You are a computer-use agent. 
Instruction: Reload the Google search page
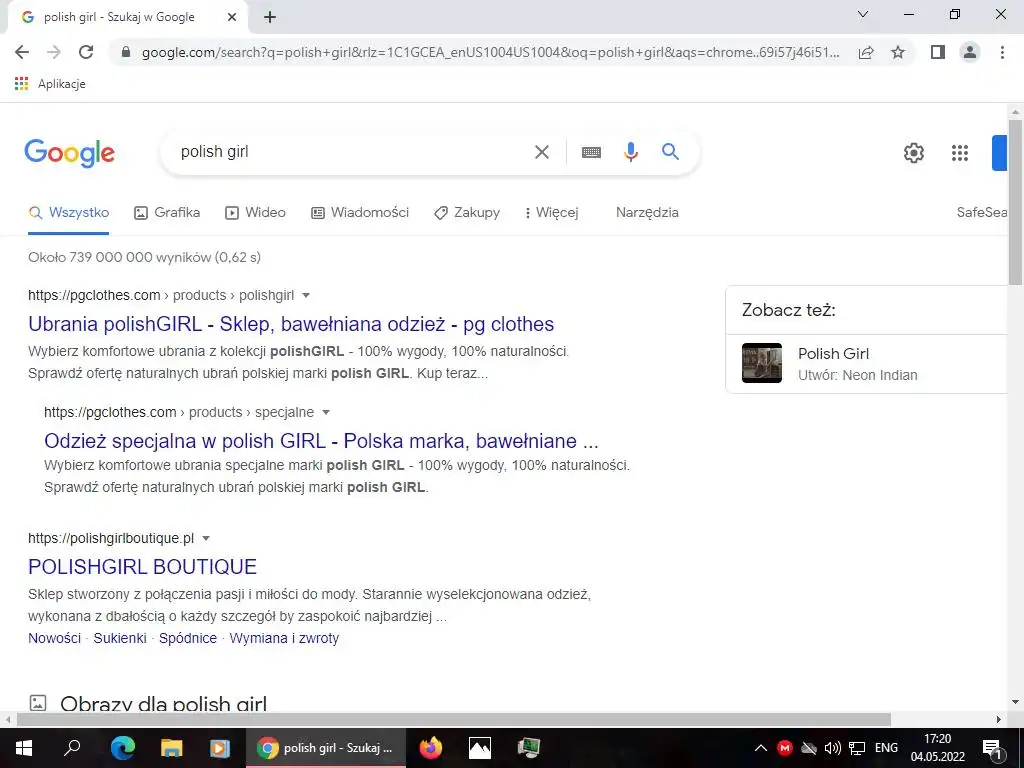pyautogui.click(x=86, y=52)
